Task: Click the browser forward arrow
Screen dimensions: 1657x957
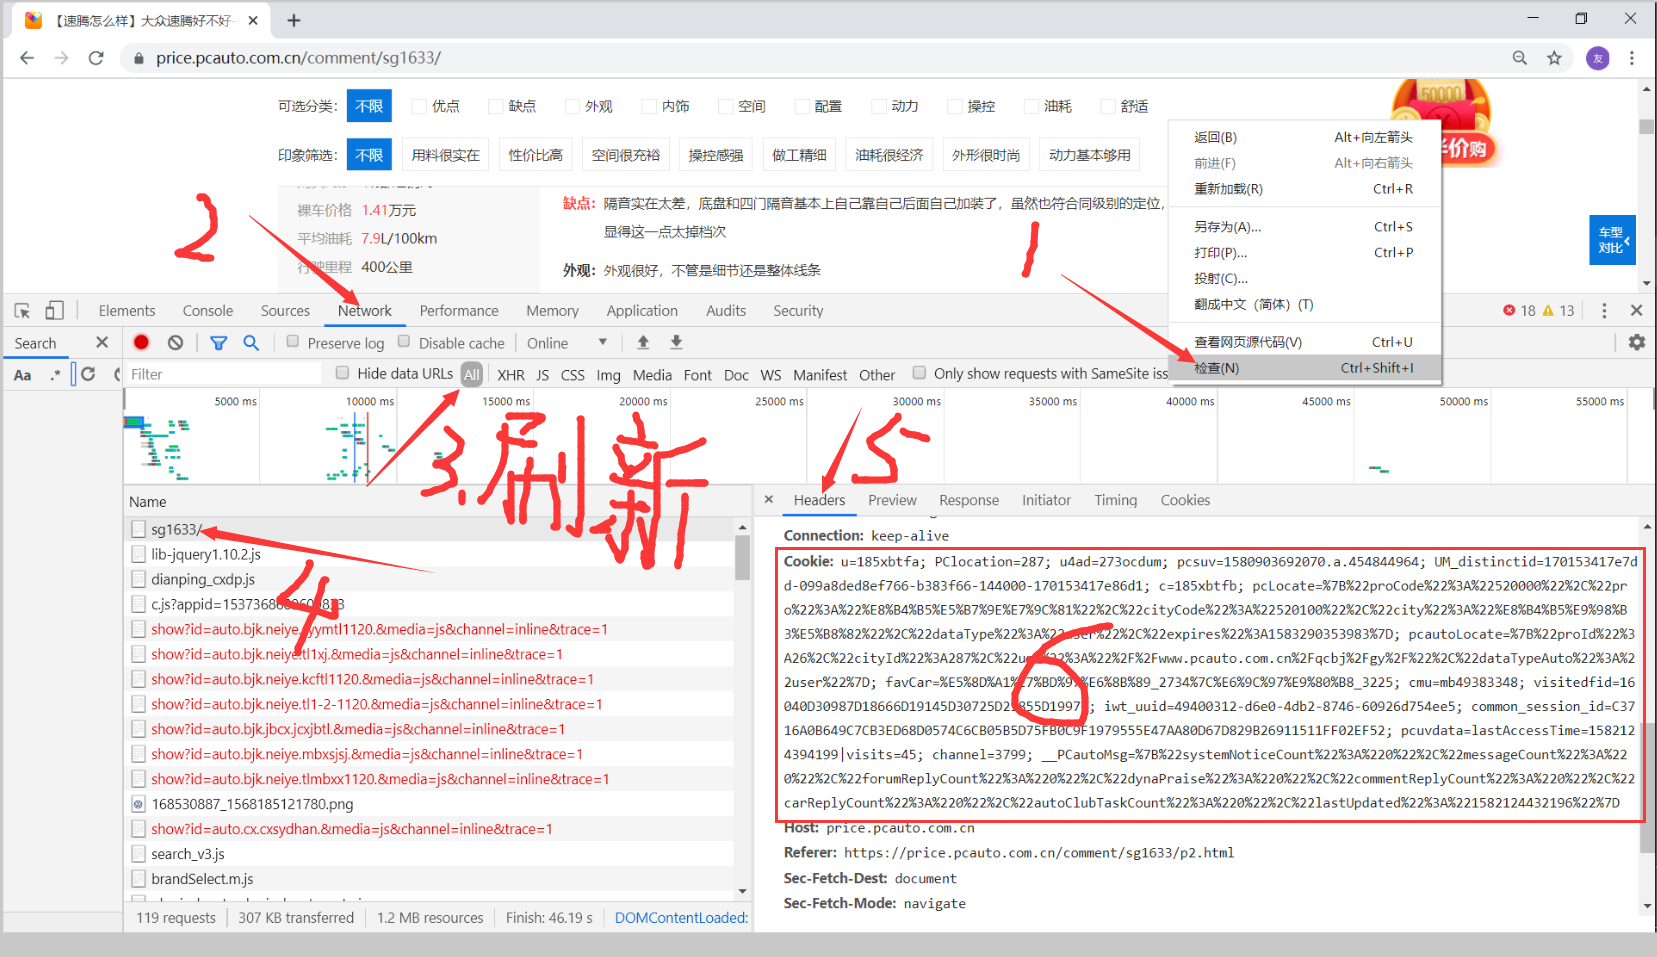Action: tap(62, 58)
